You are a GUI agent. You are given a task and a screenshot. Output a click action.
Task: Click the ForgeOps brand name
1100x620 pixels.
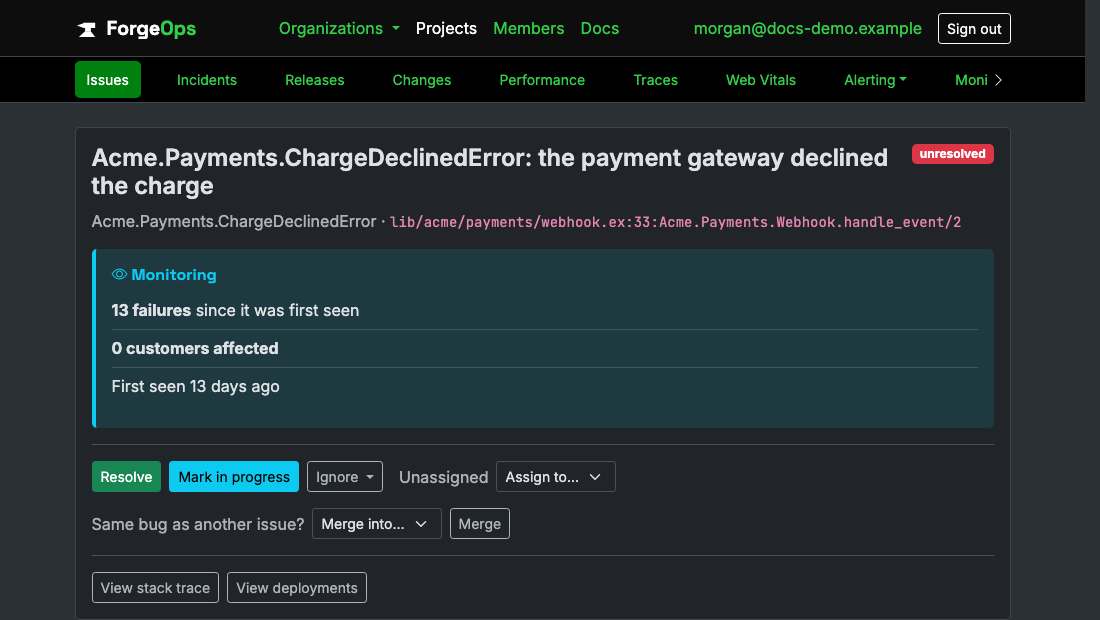(151, 29)
